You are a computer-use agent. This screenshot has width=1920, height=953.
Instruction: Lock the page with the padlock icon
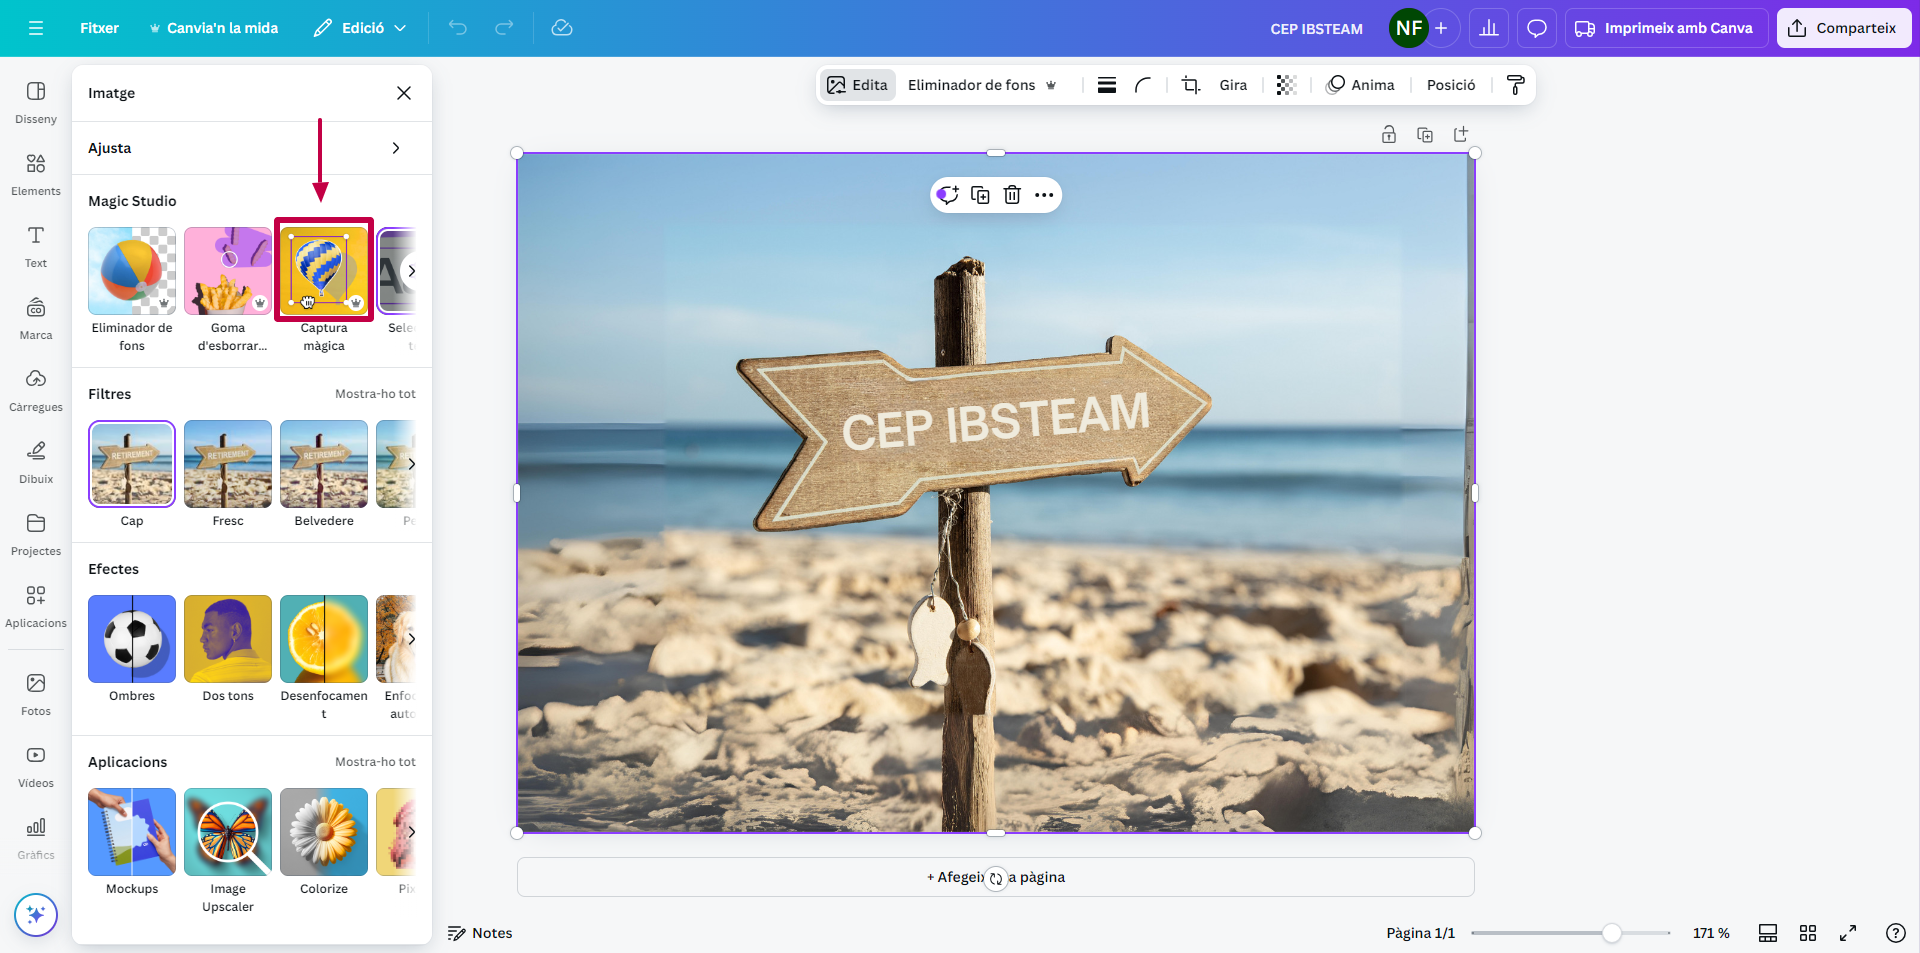(1389, 135)
